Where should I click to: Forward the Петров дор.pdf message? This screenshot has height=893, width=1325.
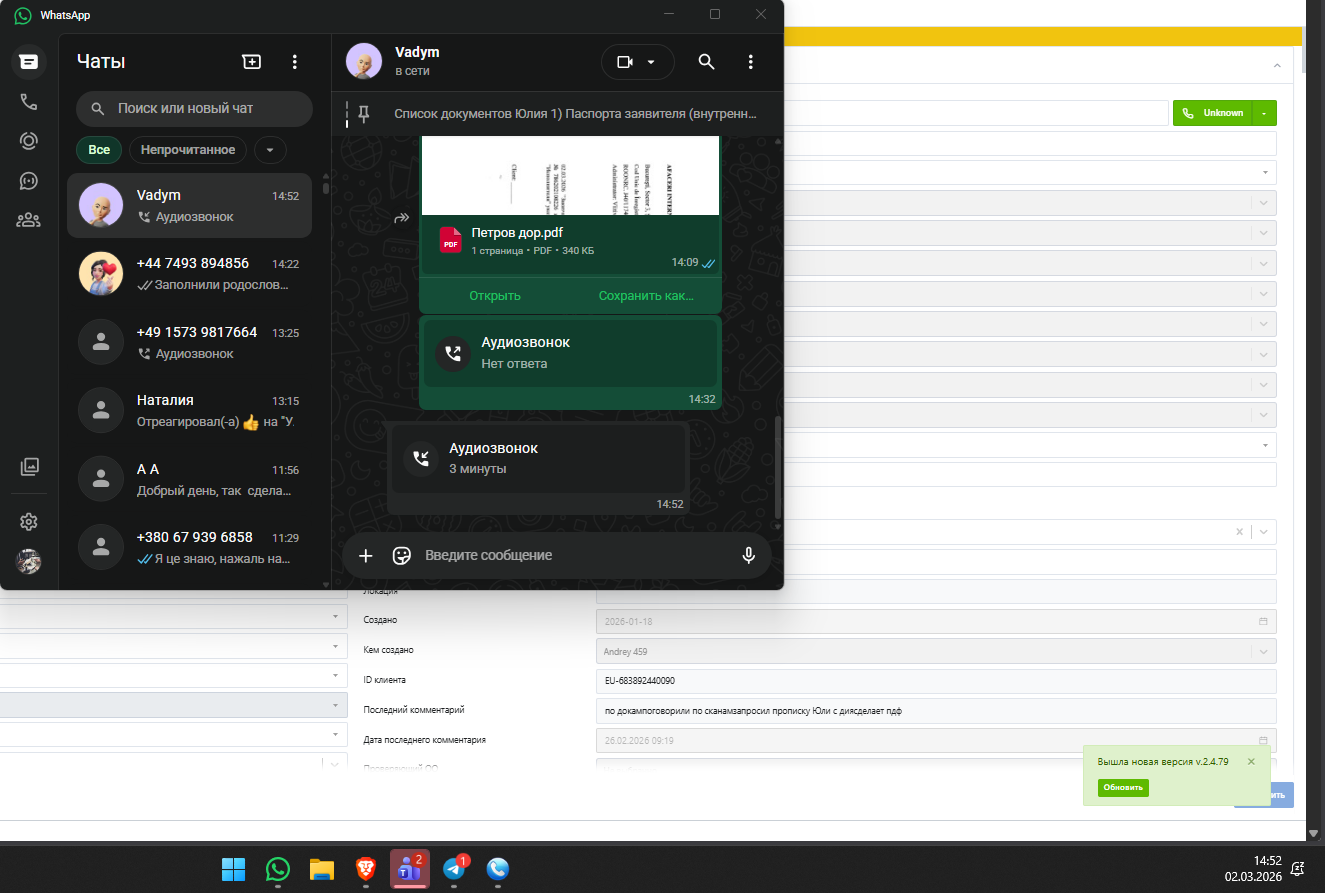(402, 218)
